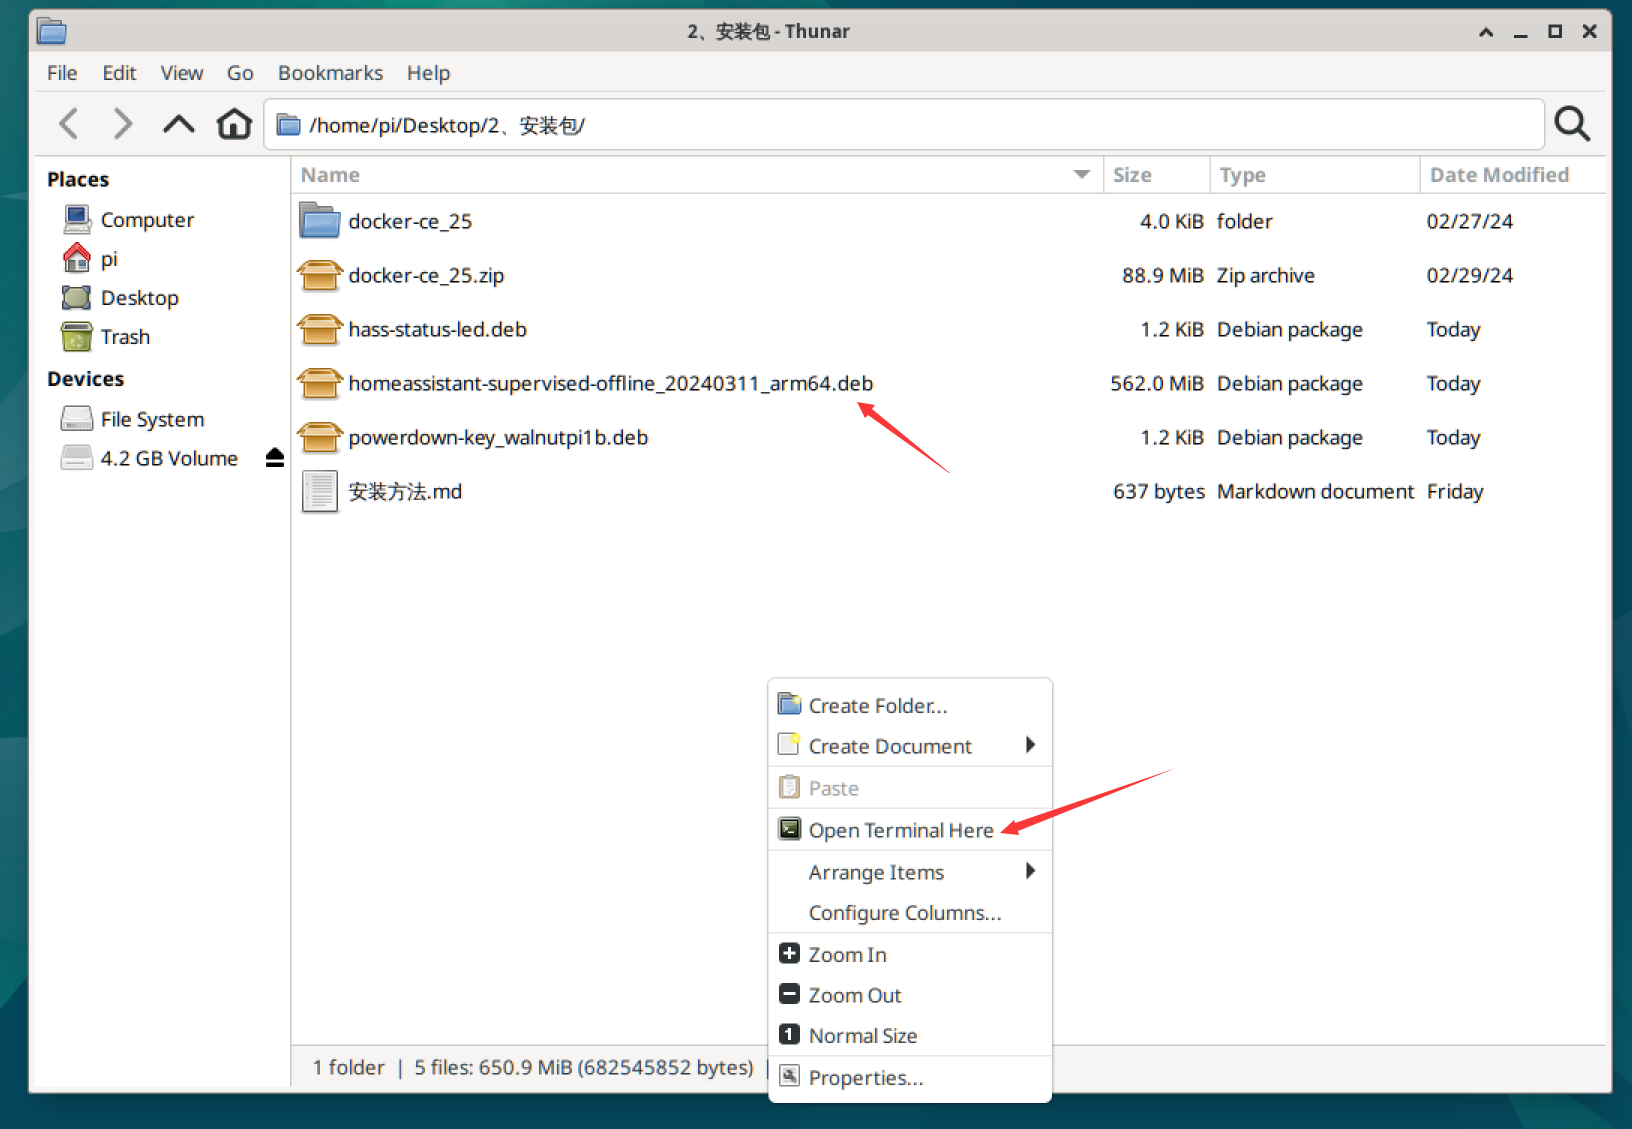
Task: Expand the Create Document submenu arrow
Action: click(1030, 745)
